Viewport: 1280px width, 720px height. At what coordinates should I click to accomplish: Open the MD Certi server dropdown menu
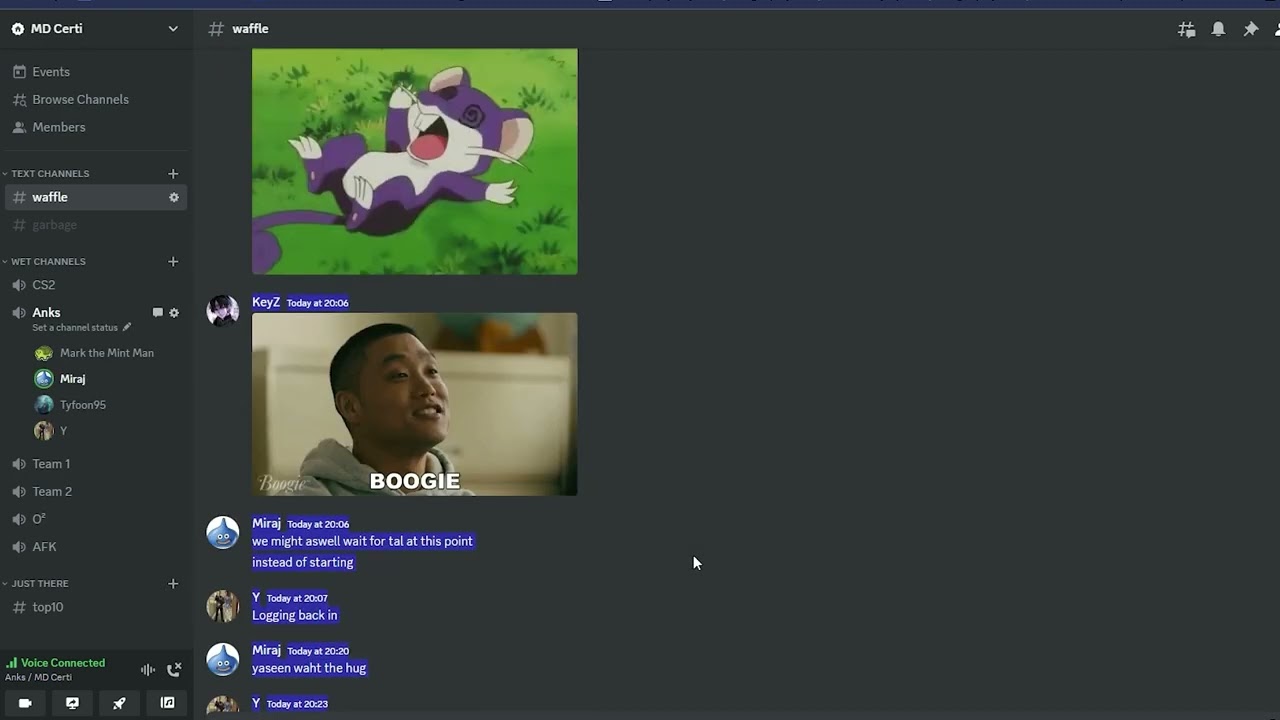pos(173,29)
